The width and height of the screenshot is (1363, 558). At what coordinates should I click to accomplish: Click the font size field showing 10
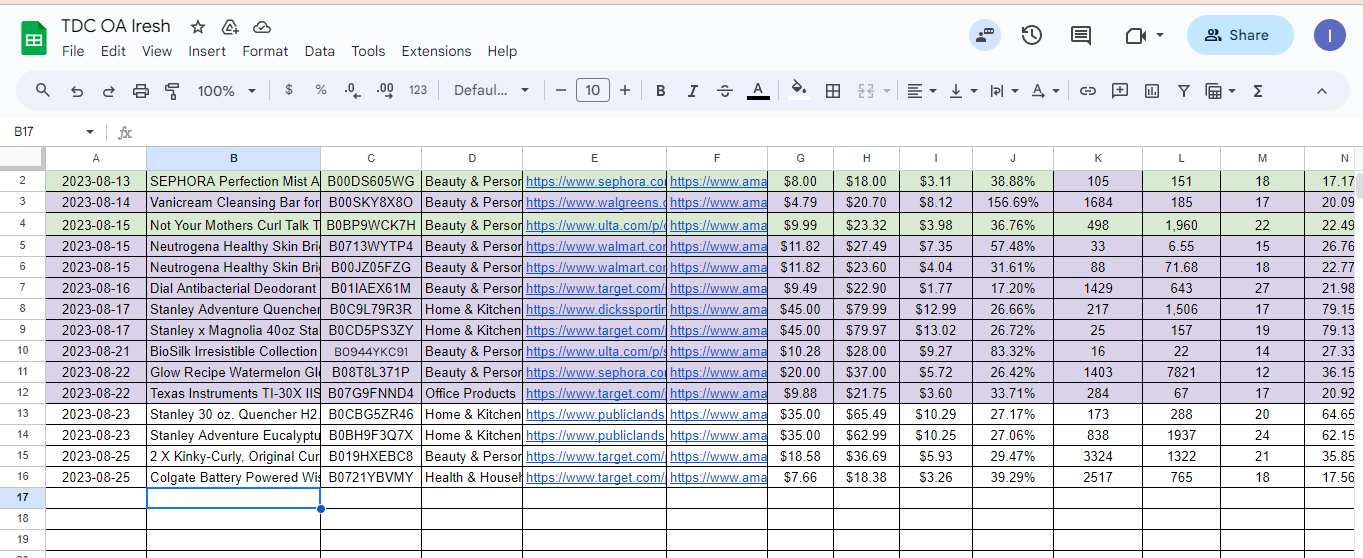point(593,91)
